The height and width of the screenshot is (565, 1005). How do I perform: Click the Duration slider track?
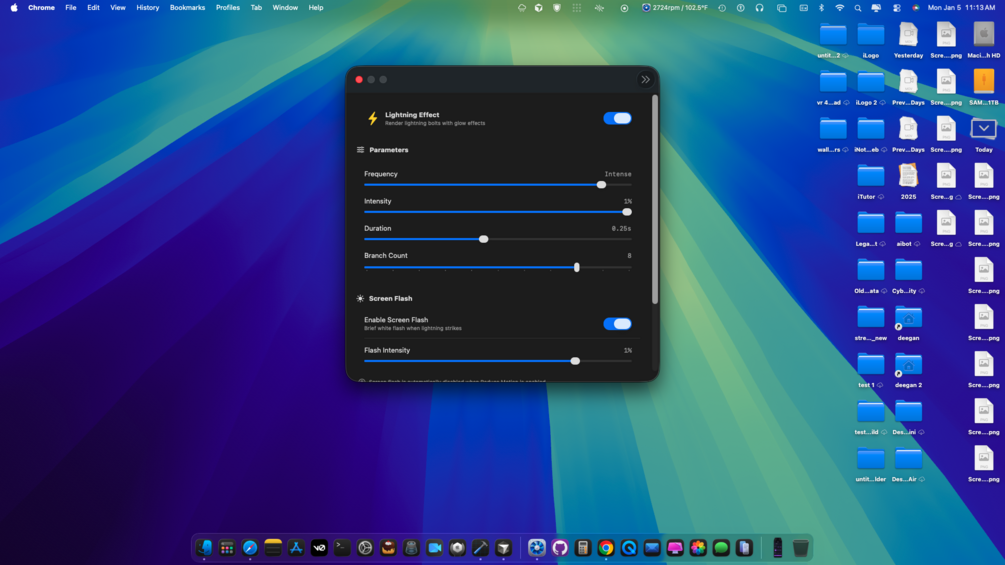coord(497,239)
